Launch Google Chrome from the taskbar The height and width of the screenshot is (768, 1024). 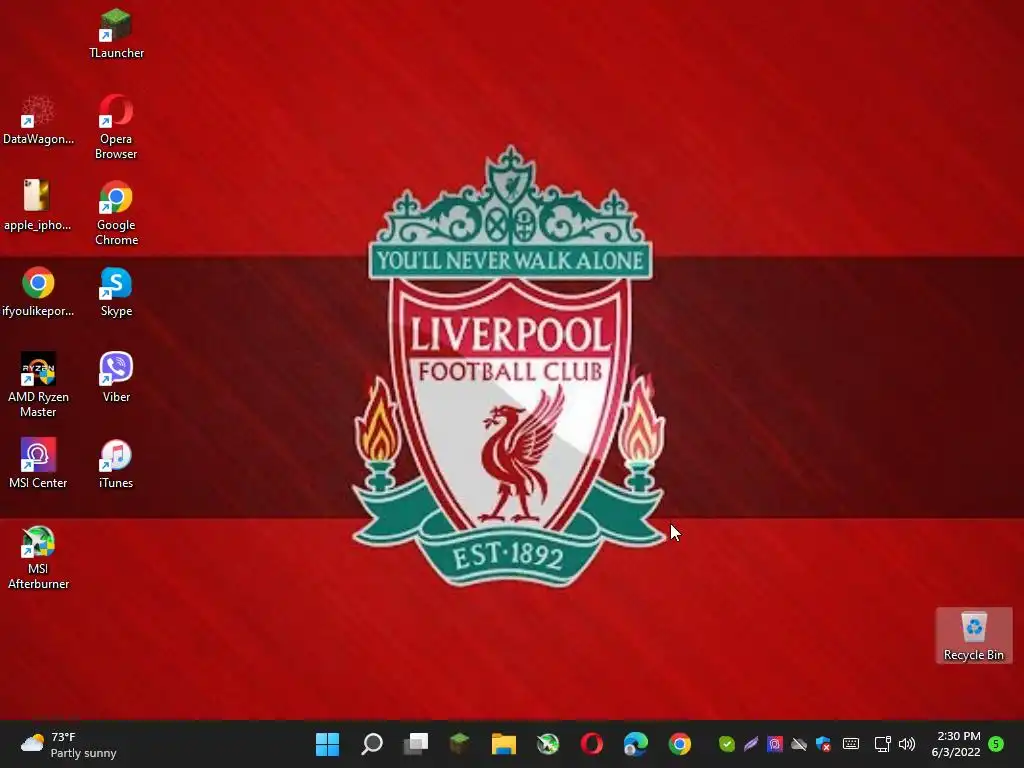pyautogui.click(x=680, y=744)
